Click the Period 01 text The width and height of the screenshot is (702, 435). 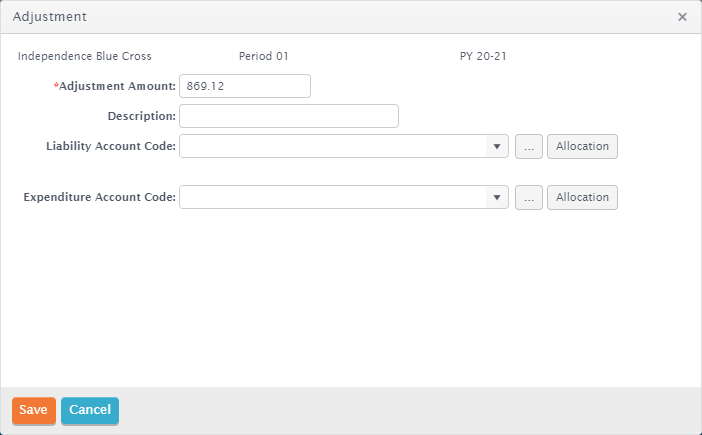coord(263,56)
